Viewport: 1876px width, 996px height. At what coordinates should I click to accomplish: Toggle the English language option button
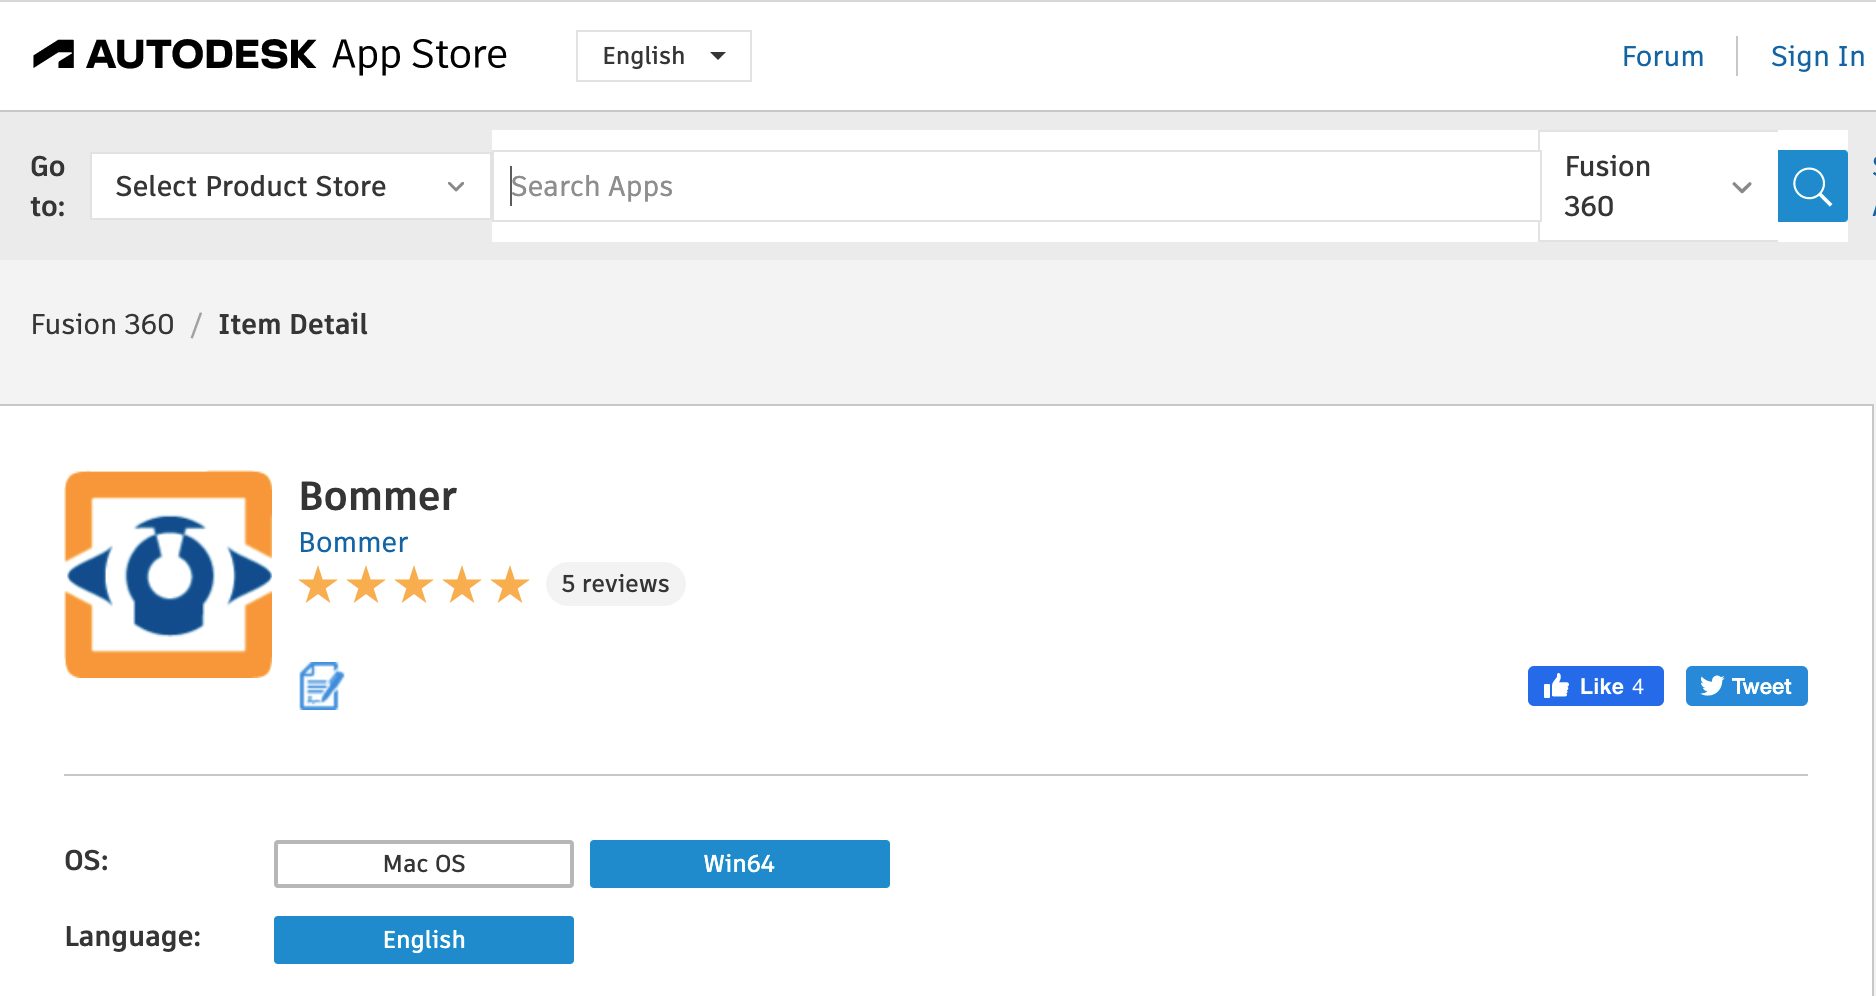424,940
